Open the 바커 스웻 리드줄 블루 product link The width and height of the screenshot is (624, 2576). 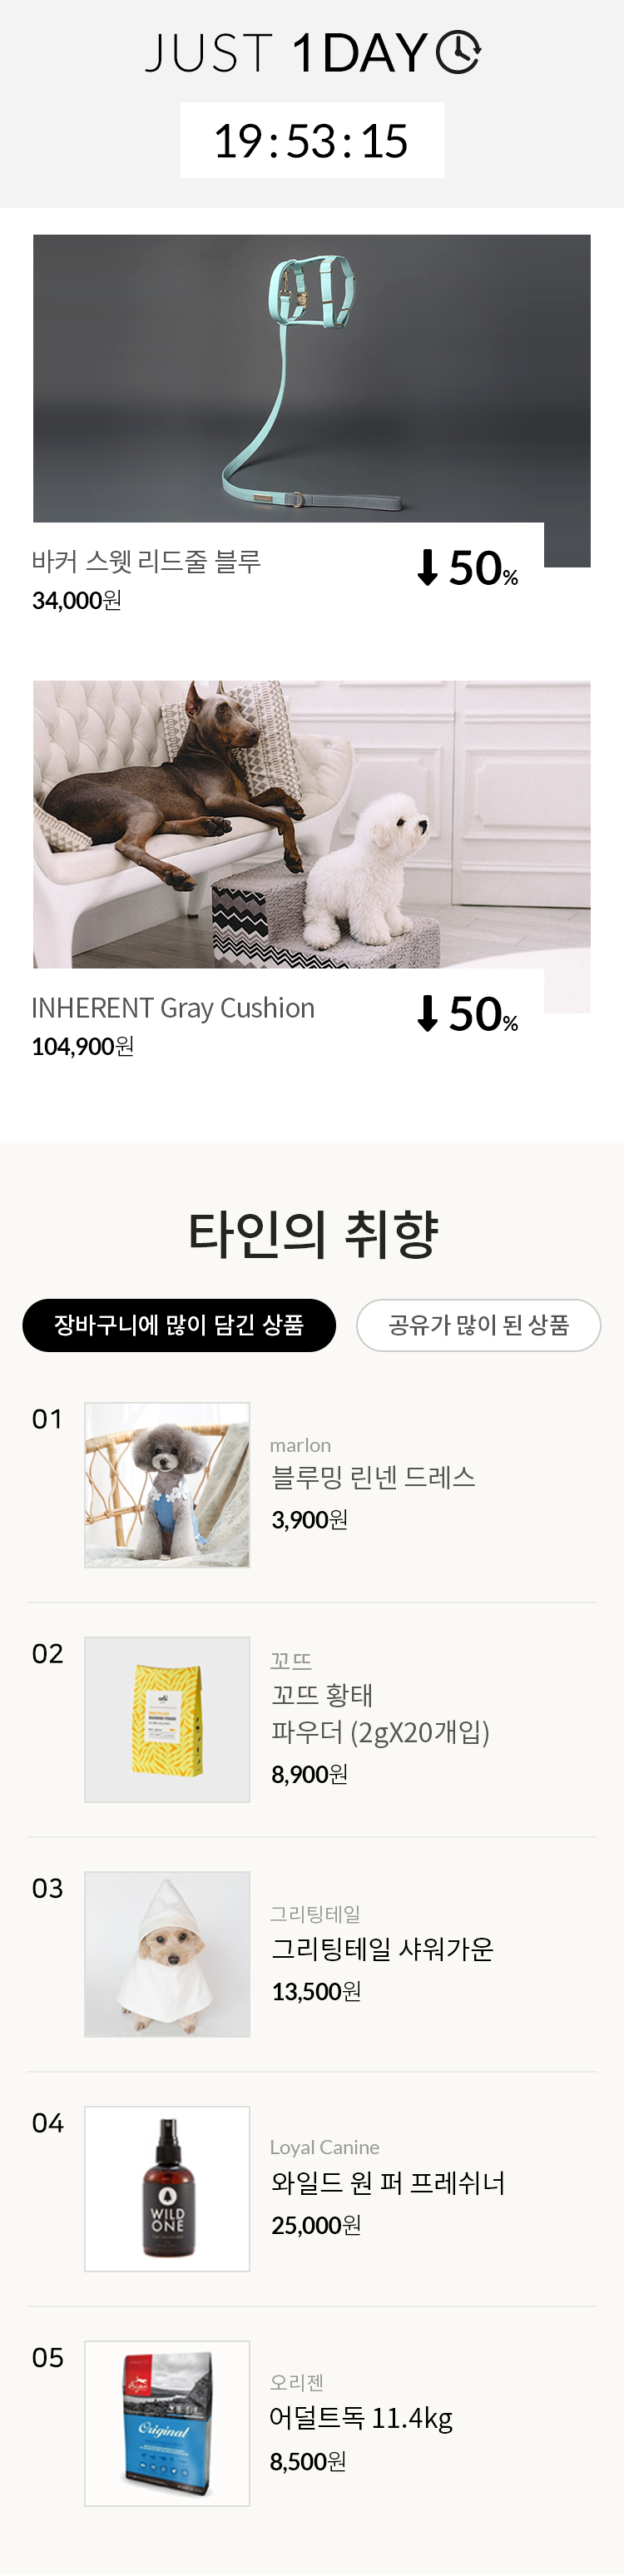[x=146, y=561]
